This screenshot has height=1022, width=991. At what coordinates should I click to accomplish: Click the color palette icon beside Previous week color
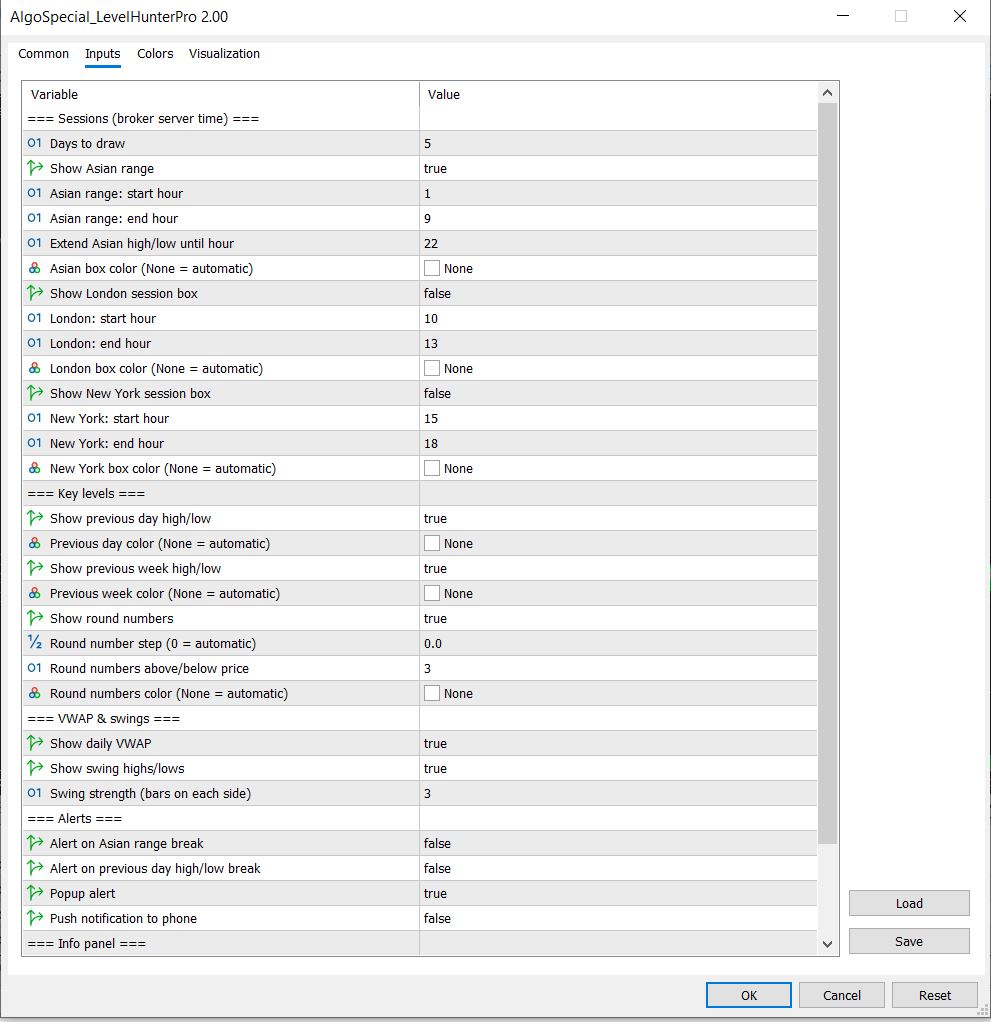coord(35,593)
